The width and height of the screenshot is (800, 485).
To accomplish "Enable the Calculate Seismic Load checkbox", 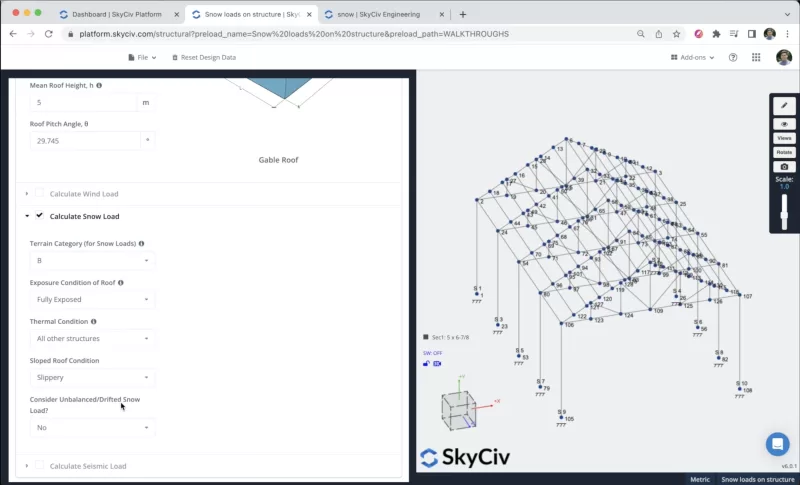I will (x=39, y=465).
